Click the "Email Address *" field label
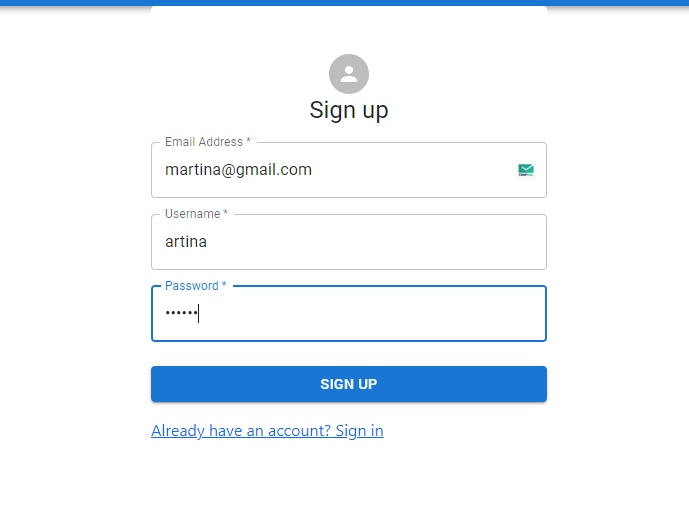 208,142
